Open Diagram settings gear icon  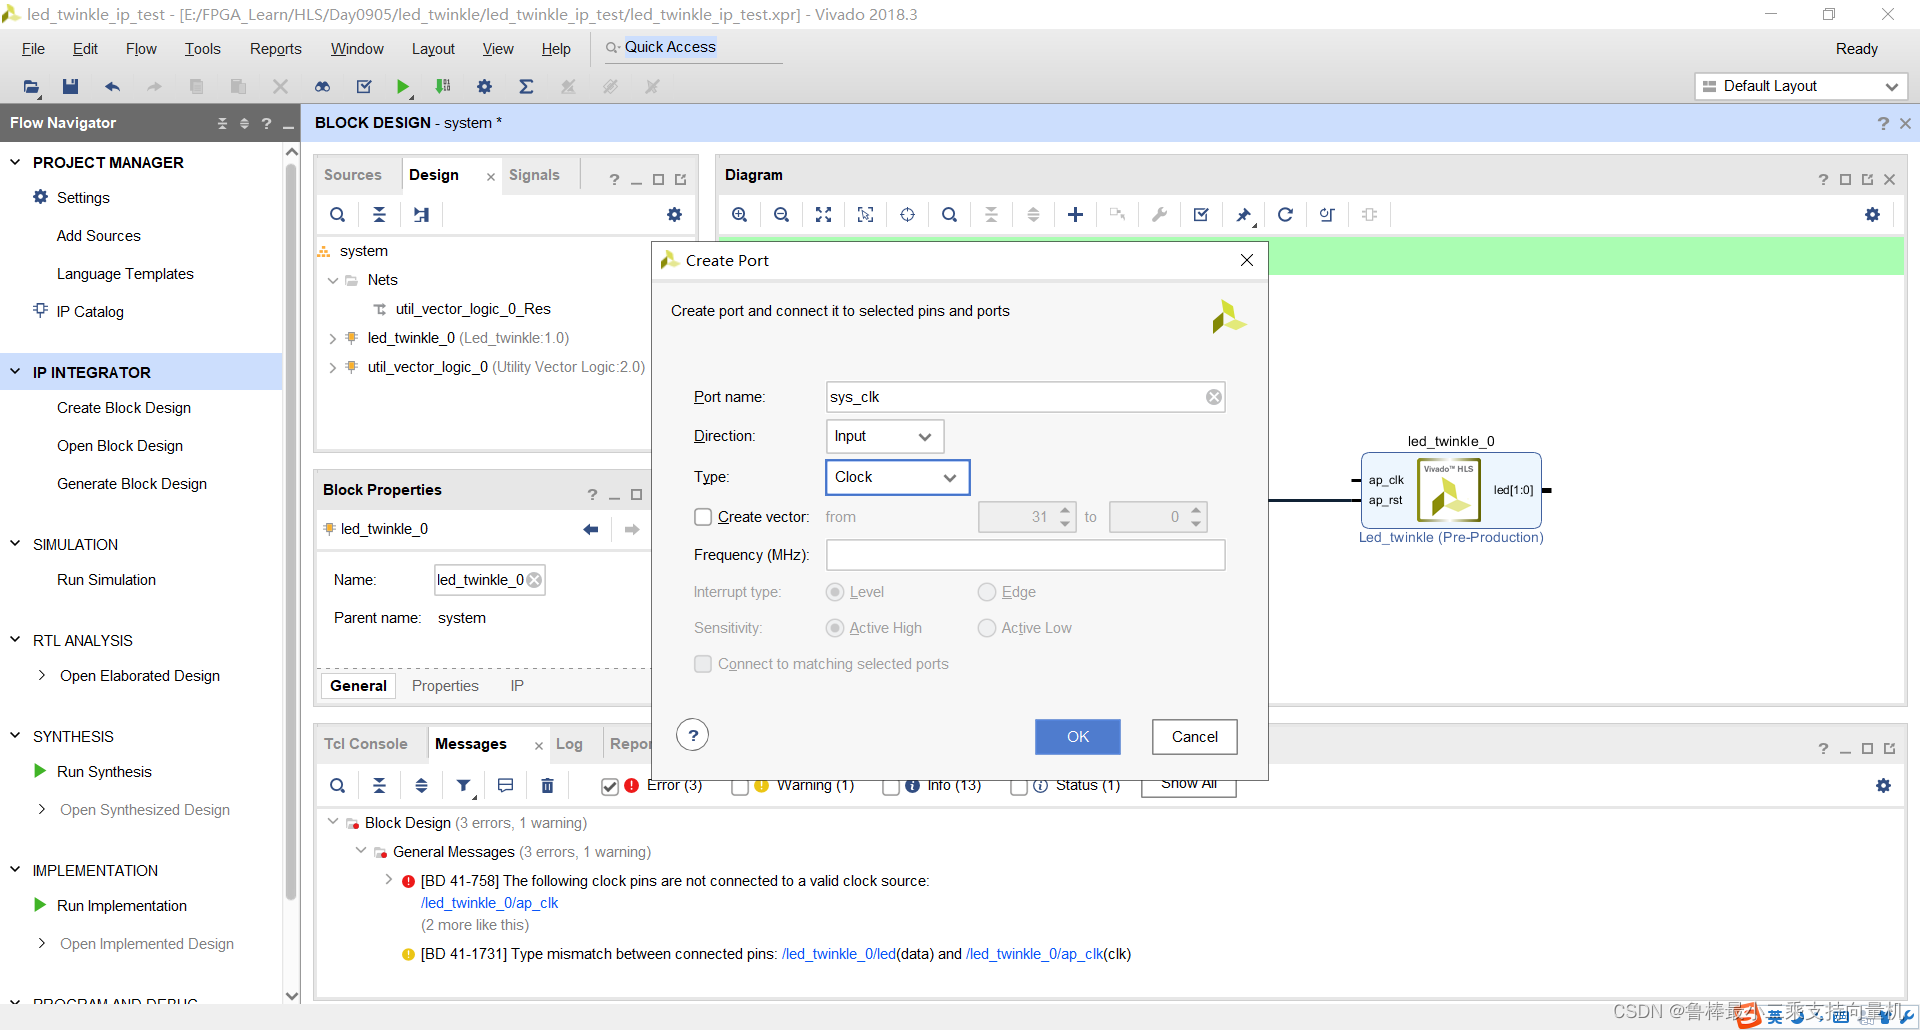(x=1872, y=215)
